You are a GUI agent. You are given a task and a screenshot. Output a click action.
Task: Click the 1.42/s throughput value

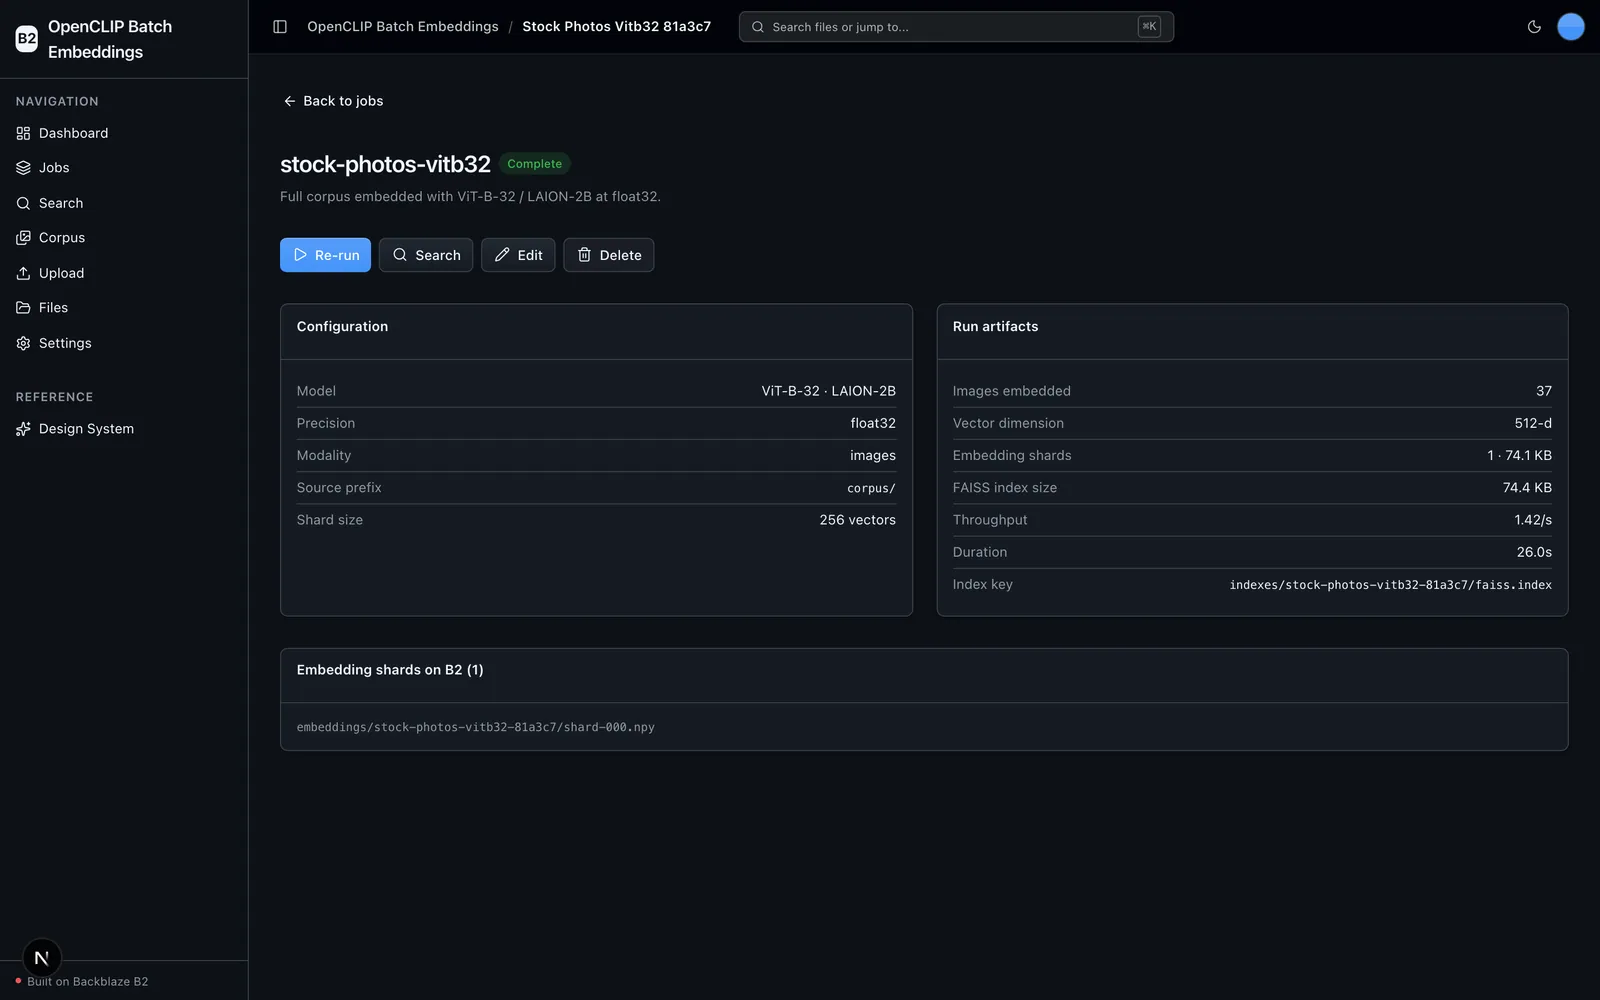pos(1533,520)
